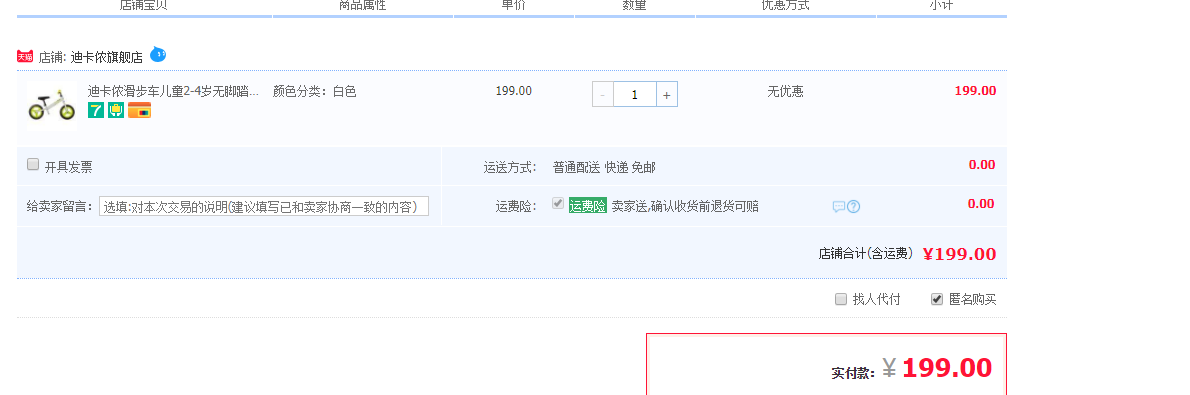Click the 普通配送 快递 免邮 shipping text
Image resolution: width=1190 pixels, height=395 pixels.
pyautogui.click(x=604, y=167)
